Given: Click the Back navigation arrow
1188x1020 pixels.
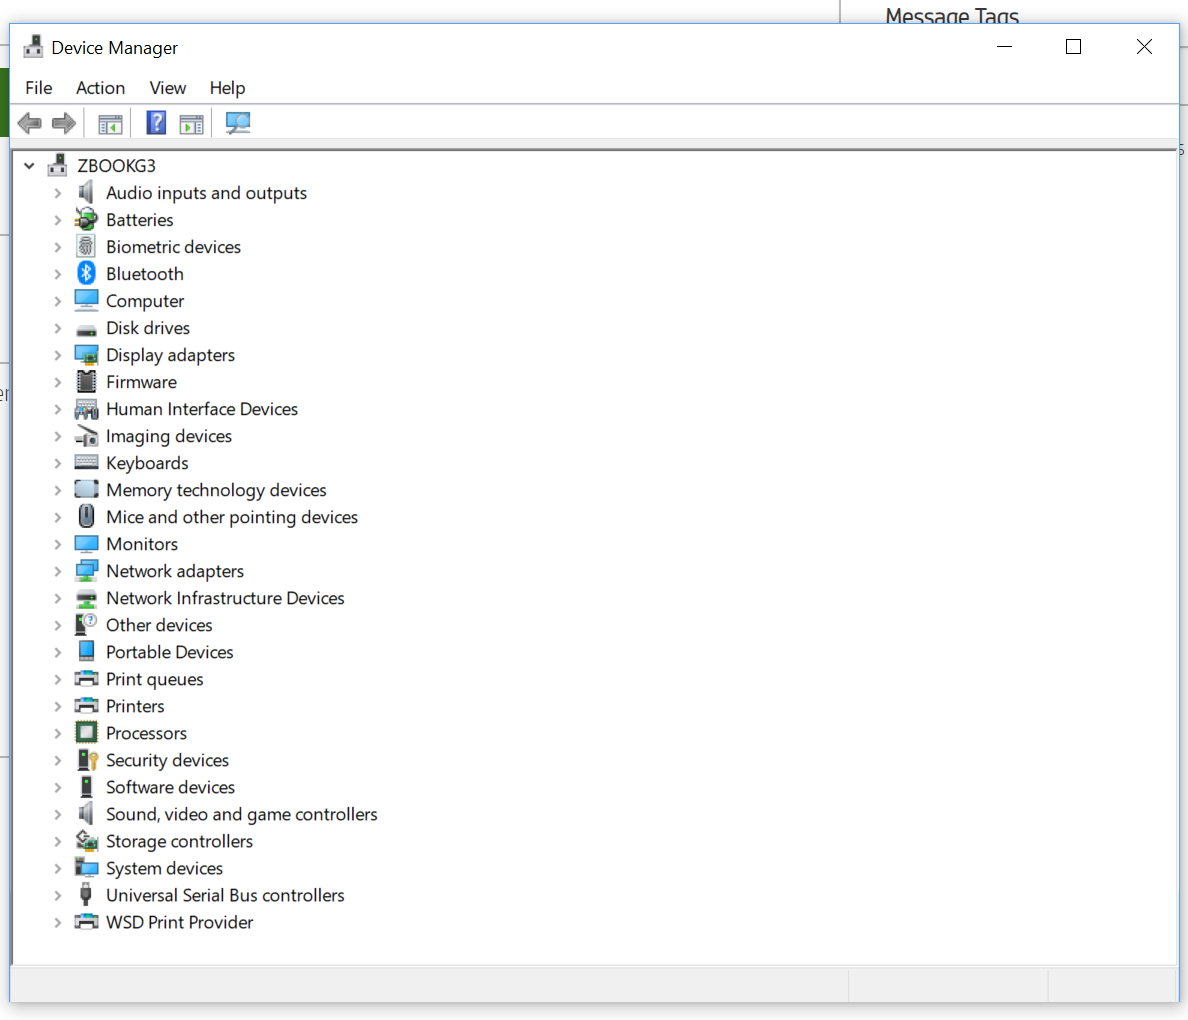Looking at the screenshot, I should tap(29, 122).
